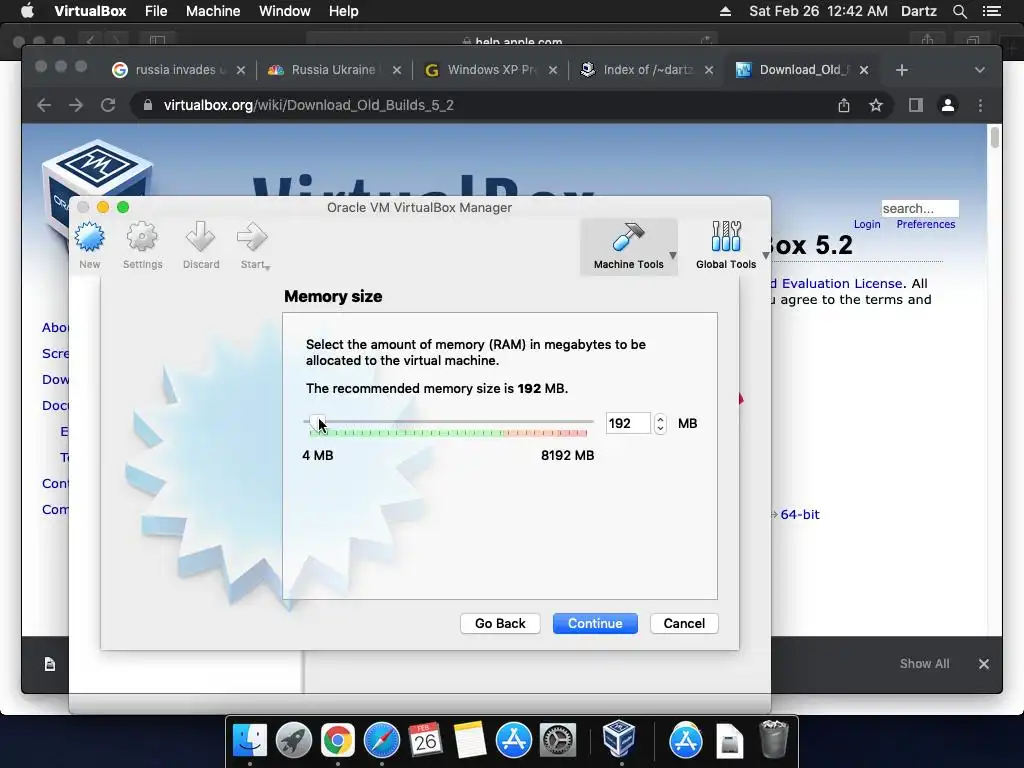Open Google Chrome from the Dock
Viewport: 1024px width, 768px height.
[337, 740]
